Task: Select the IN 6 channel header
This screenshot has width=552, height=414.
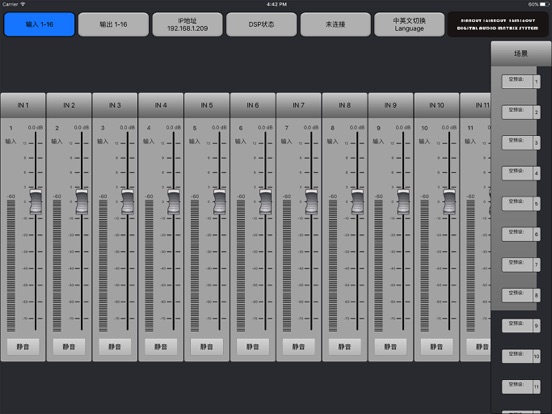Action: coord(252,105)
